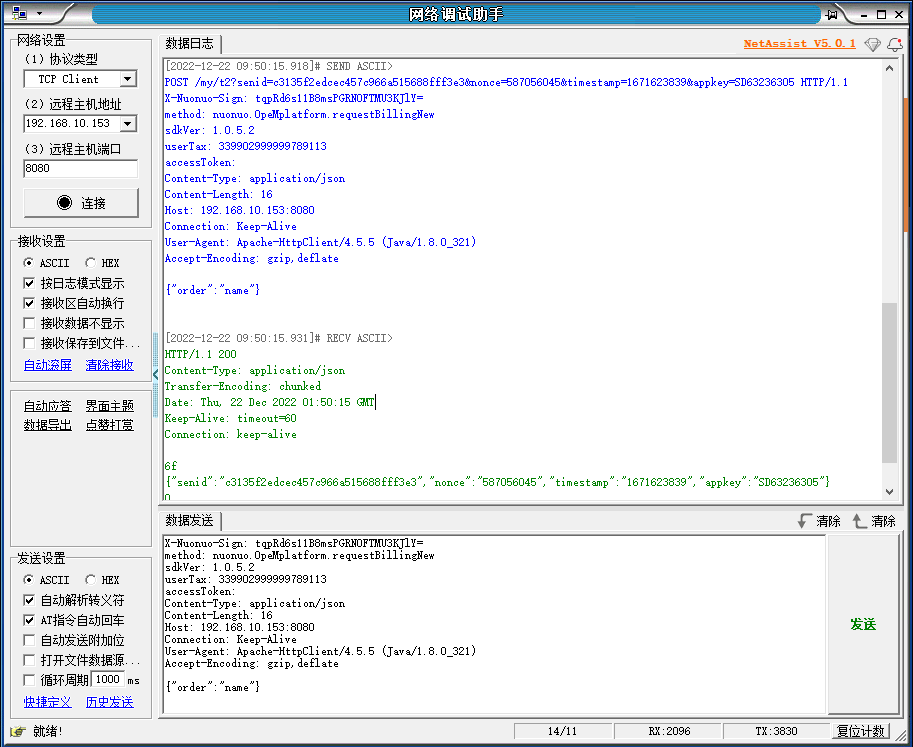The width and height of the screenshot is (913, 747).
Task: Click the 自动应答 link
Action: pos(48,405)
